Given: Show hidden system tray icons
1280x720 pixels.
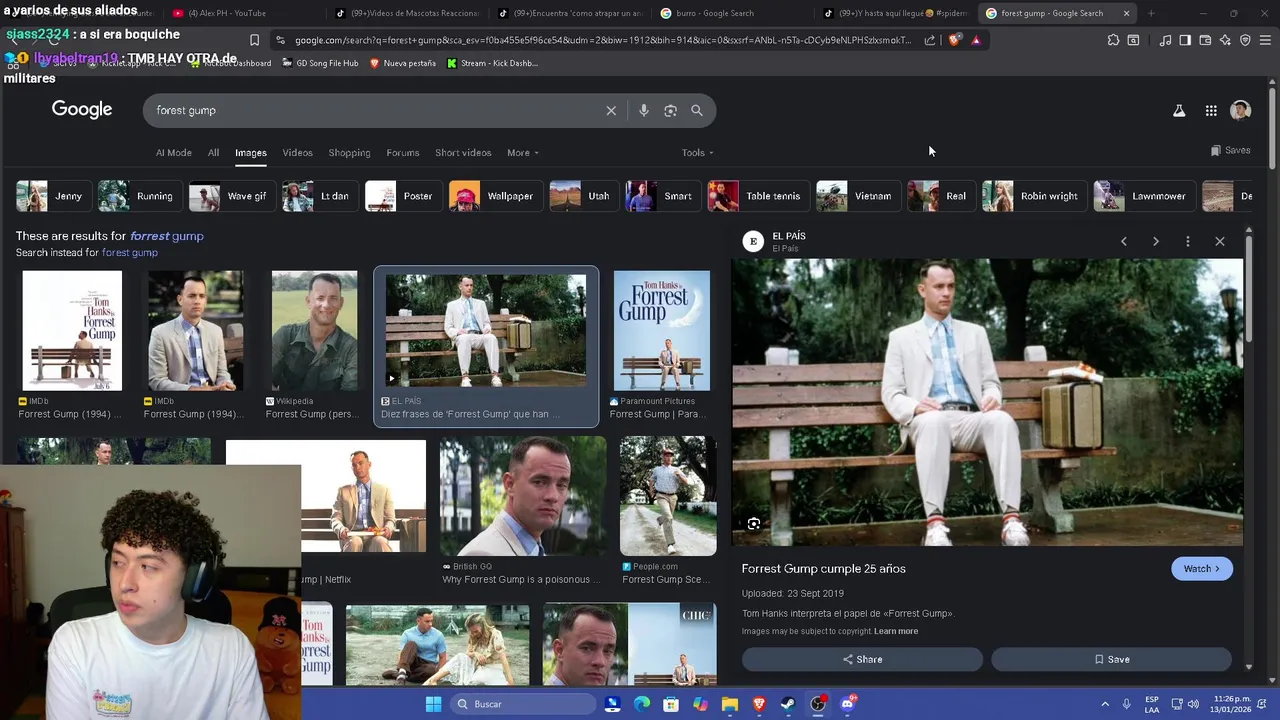Looking at the screenshot, I should pyautogui.click(x=1105, y=704).
